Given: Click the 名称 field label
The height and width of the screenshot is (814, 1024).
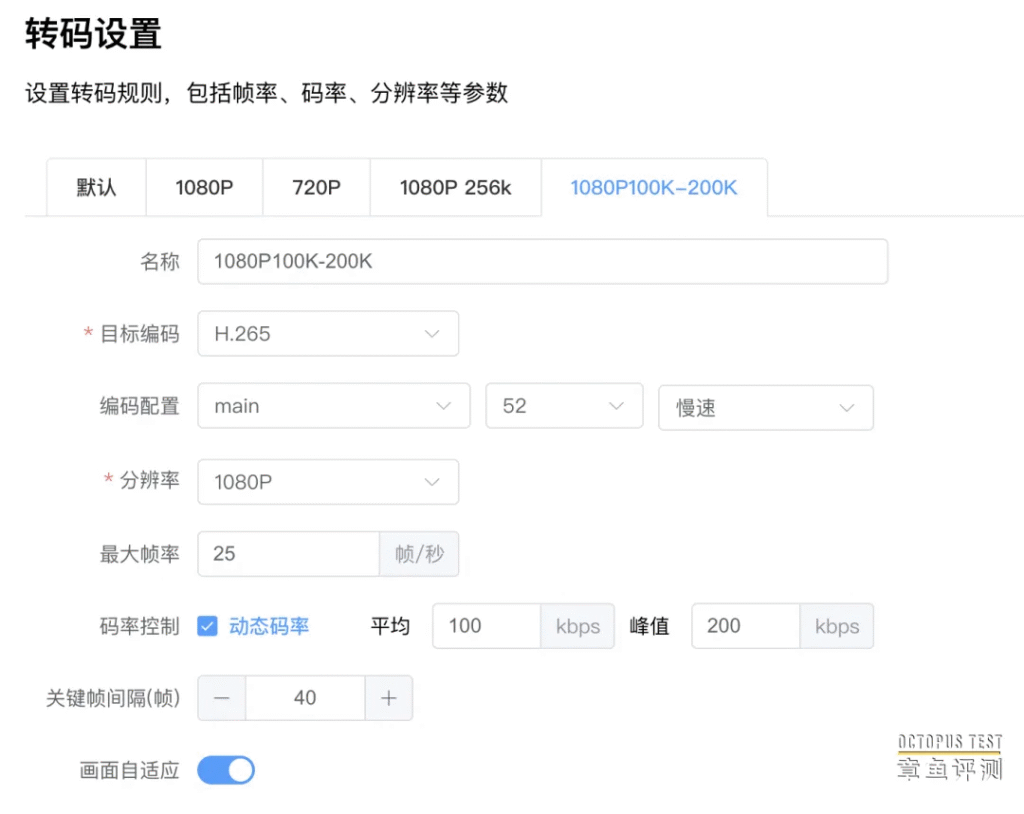Looking at the screenshot, I should coord(160,261).
